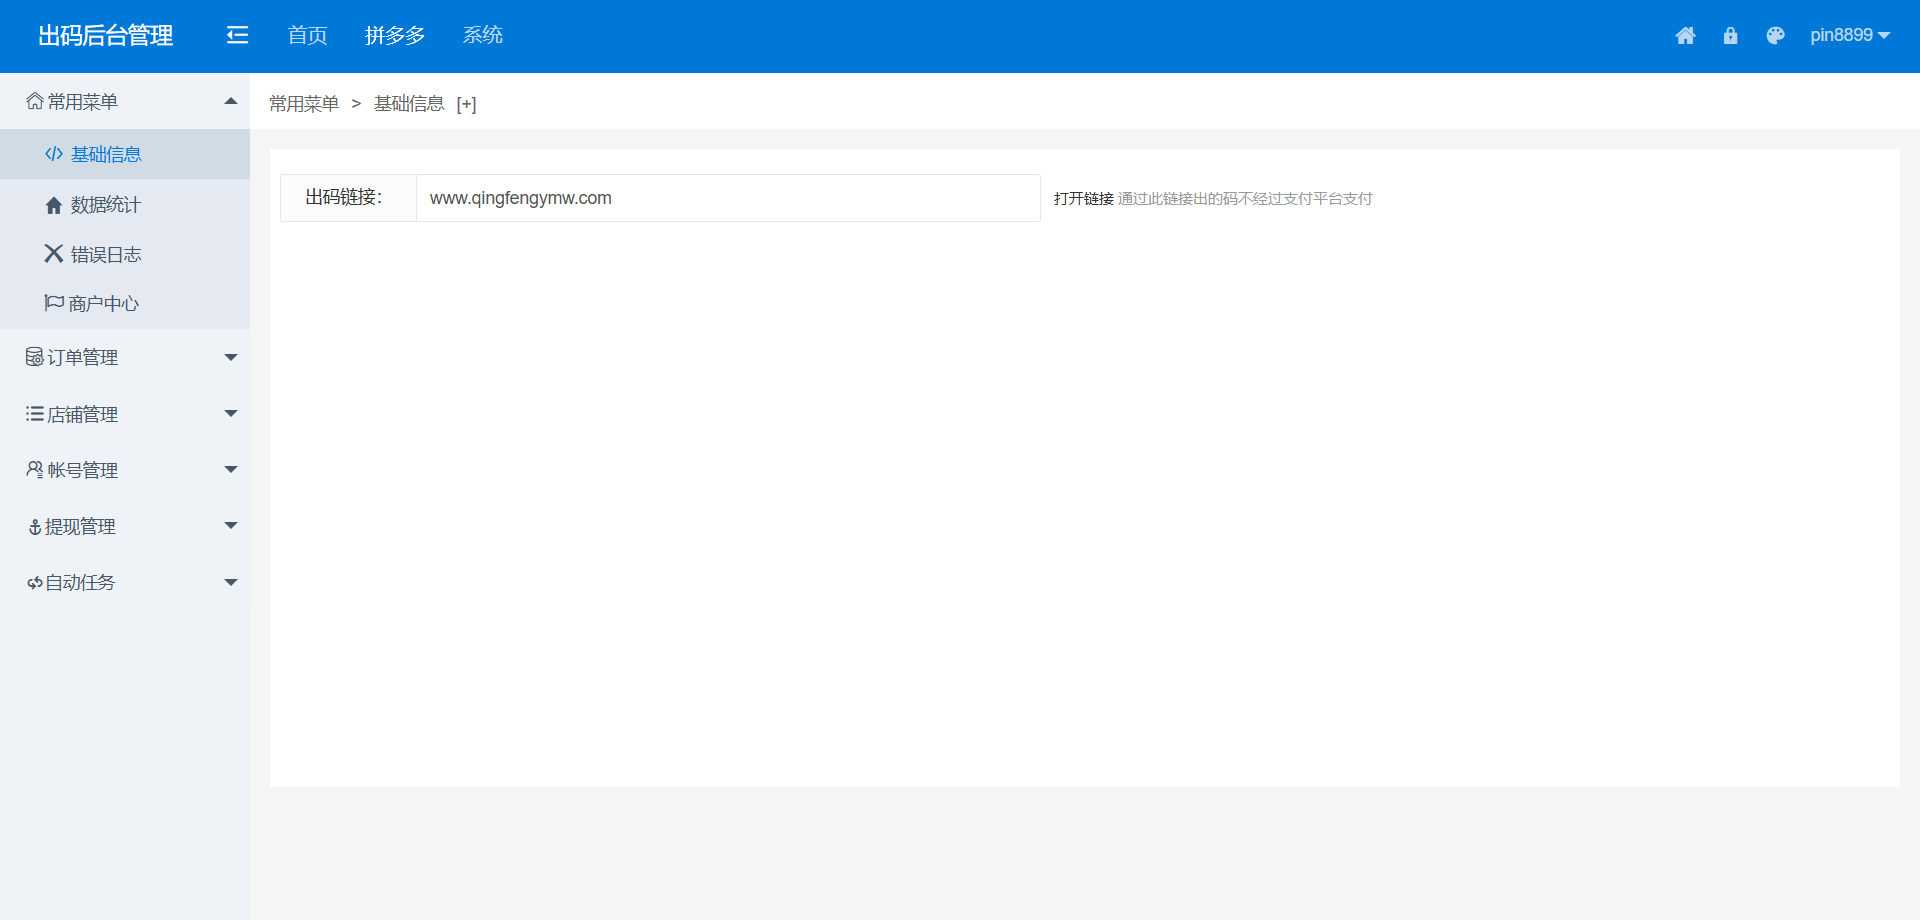
Task: Click the 打开链接 link
Action: pos(1083,199)
